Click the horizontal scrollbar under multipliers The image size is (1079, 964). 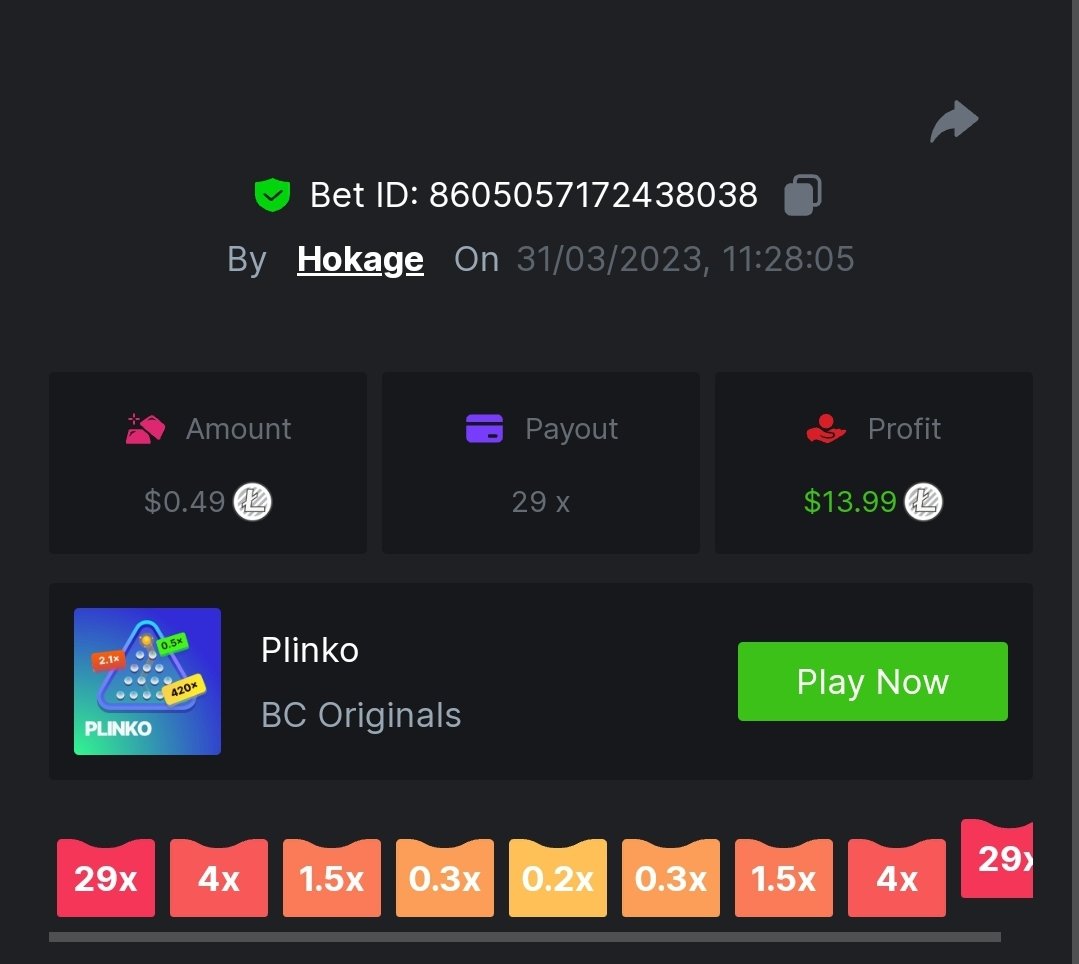524,937
